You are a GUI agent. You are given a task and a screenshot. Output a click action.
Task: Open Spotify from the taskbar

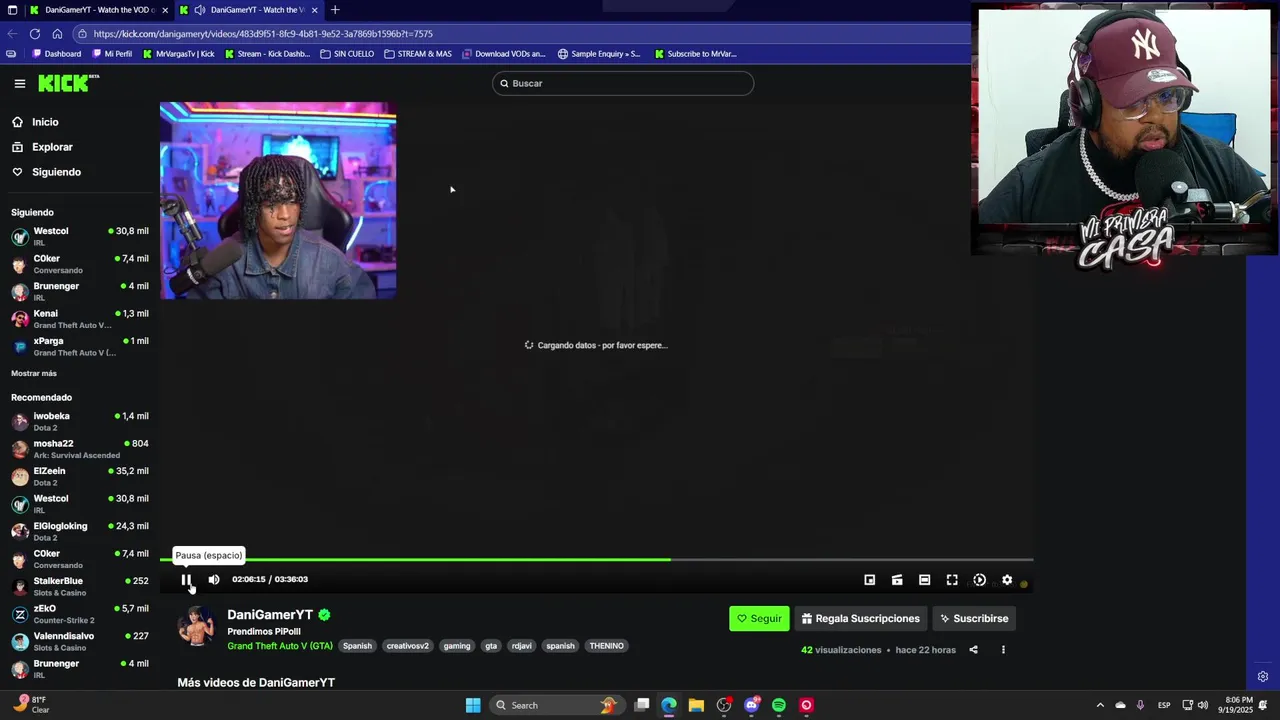[x=779, y=705]
